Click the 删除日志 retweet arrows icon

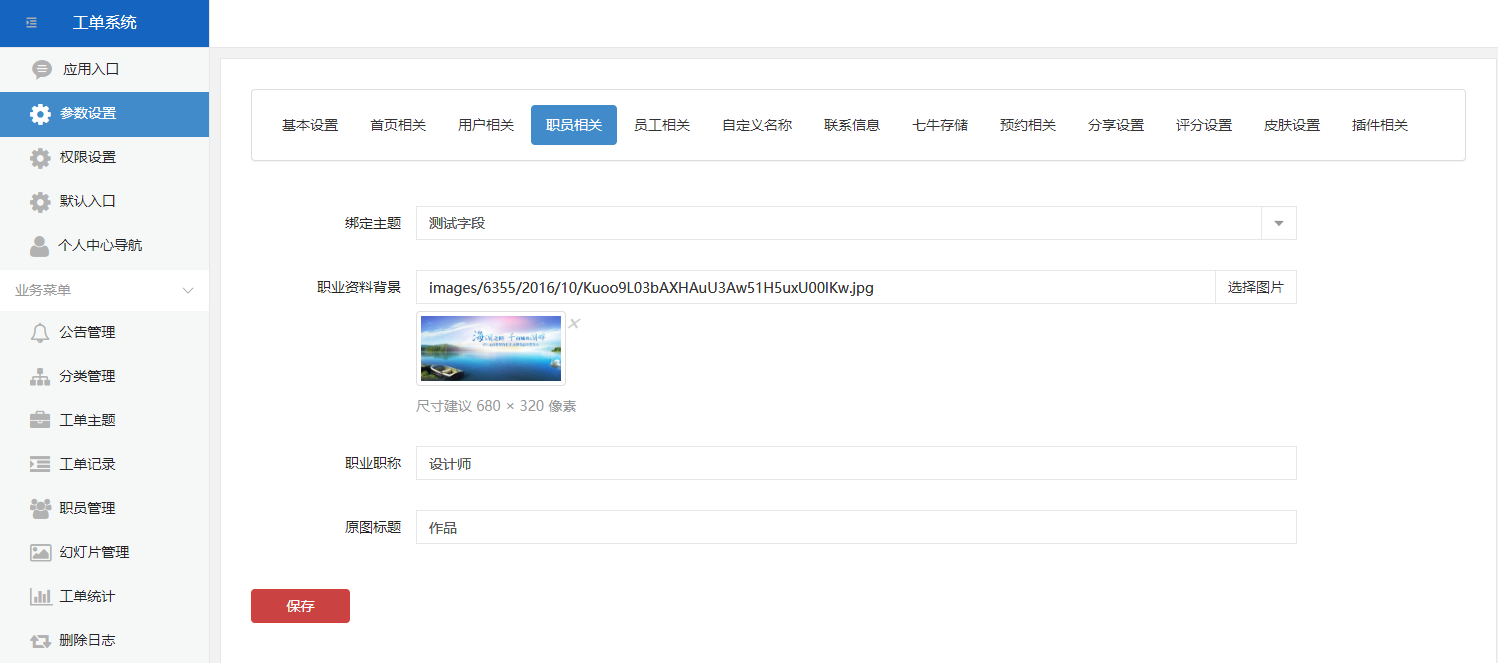pyautogui.click(x=40, y=640)
